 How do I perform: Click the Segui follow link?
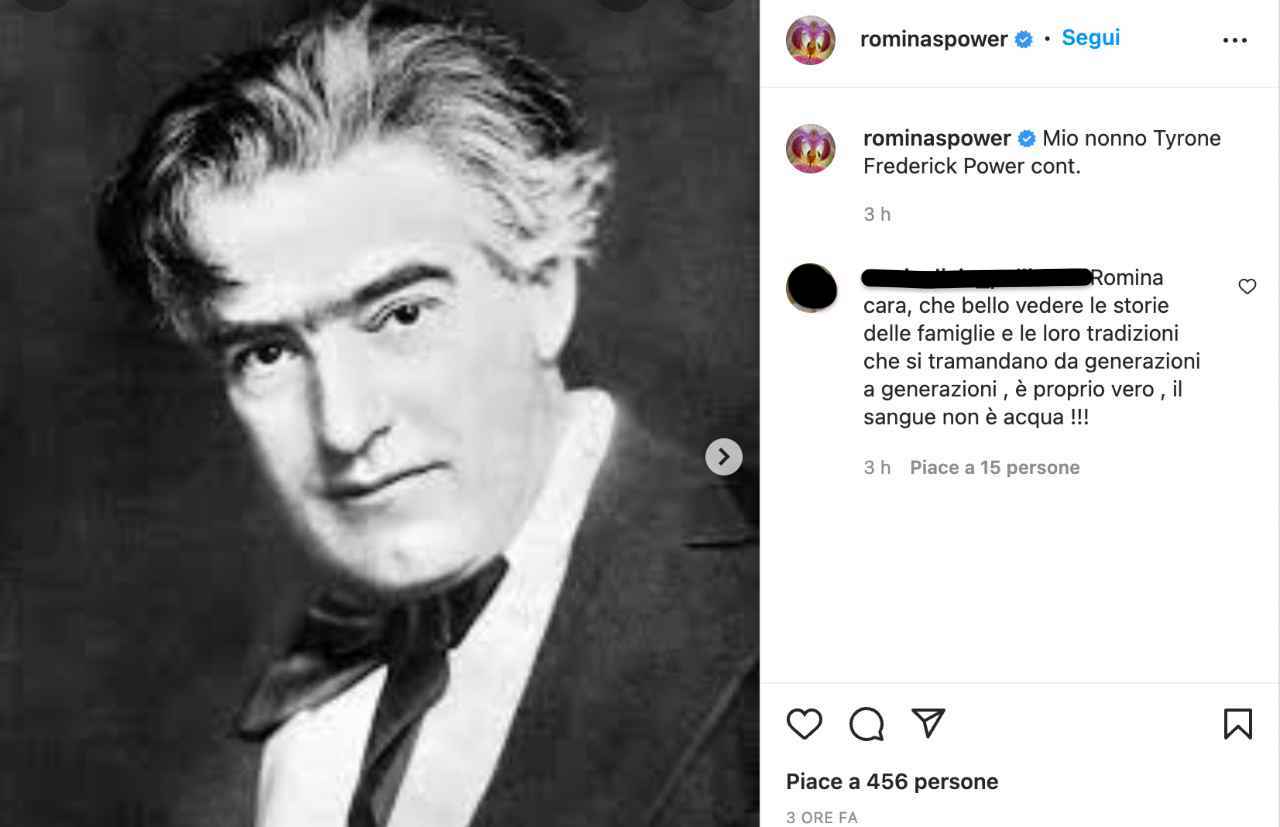(x=1090, y=38)
